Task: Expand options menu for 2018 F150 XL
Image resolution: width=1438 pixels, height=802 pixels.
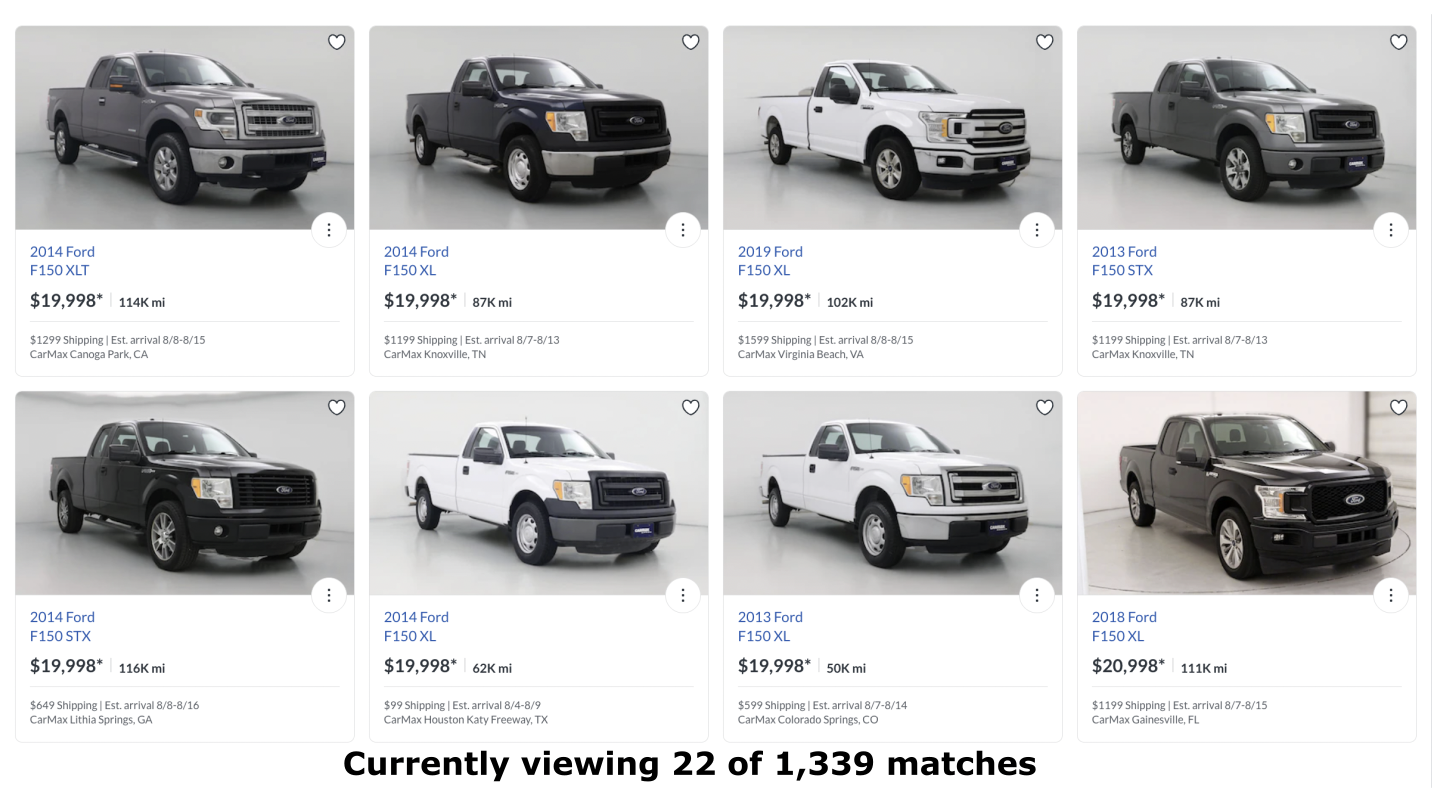Action: click(x=1391, y=595)
